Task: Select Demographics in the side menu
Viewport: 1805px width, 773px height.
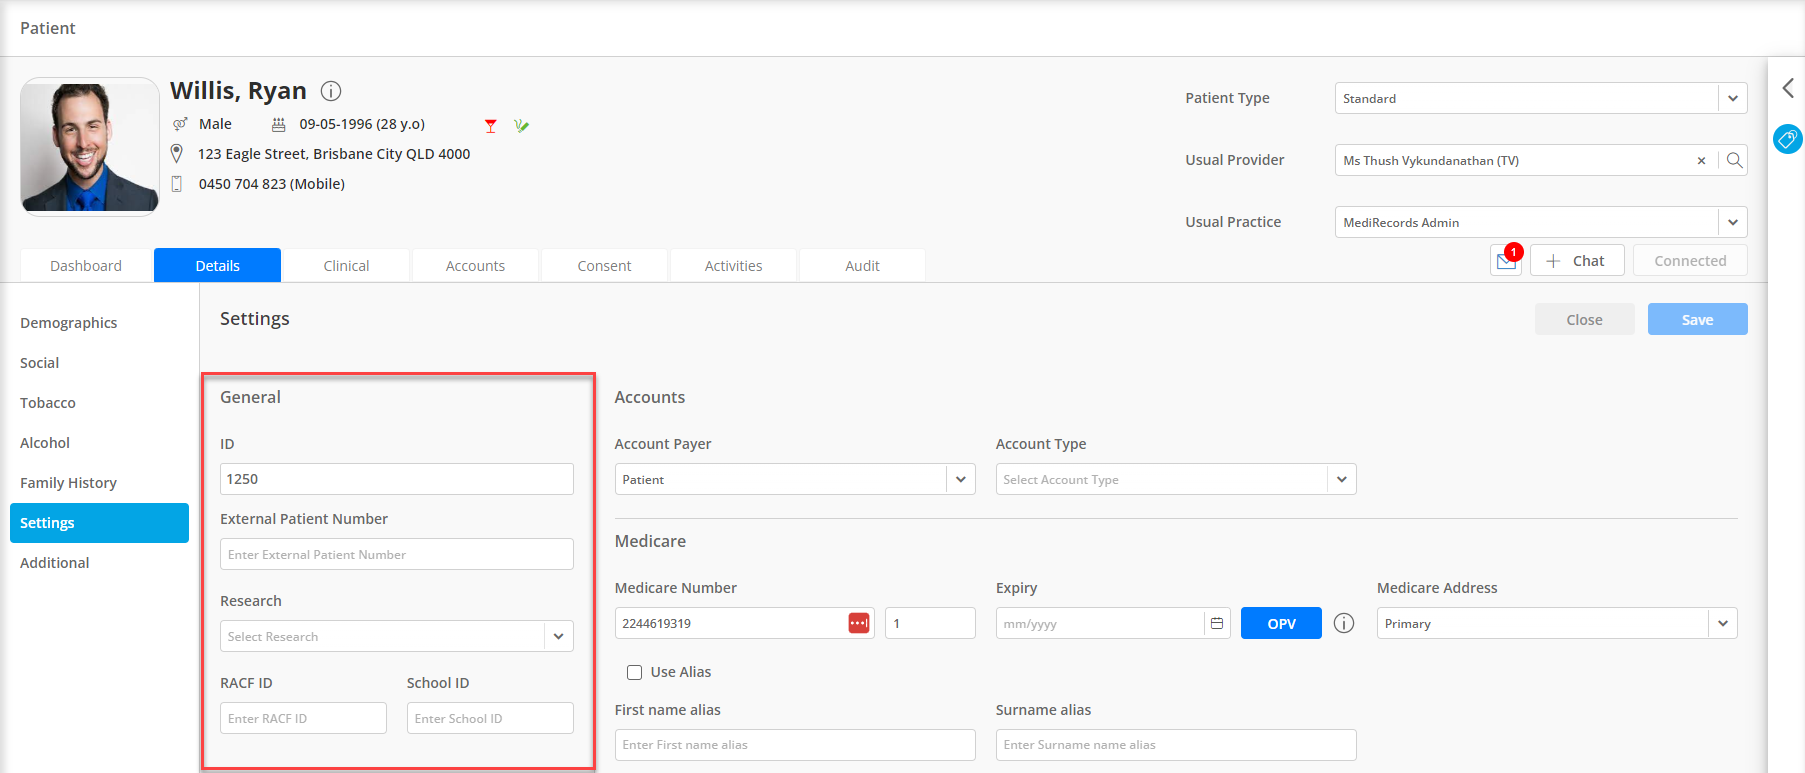Action: (x=99, y=323)
